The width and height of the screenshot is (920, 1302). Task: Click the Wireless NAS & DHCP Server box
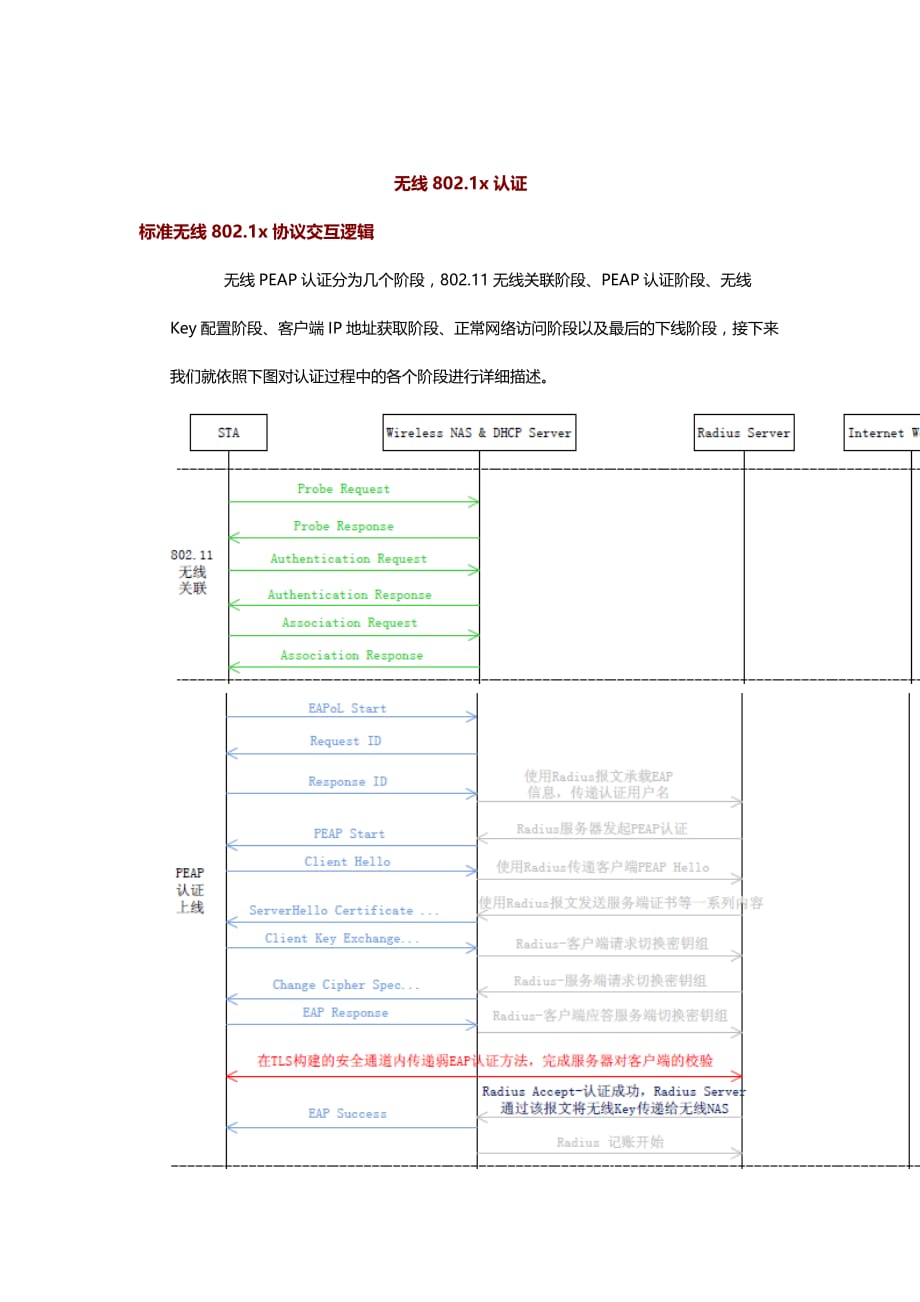(478, 433)
